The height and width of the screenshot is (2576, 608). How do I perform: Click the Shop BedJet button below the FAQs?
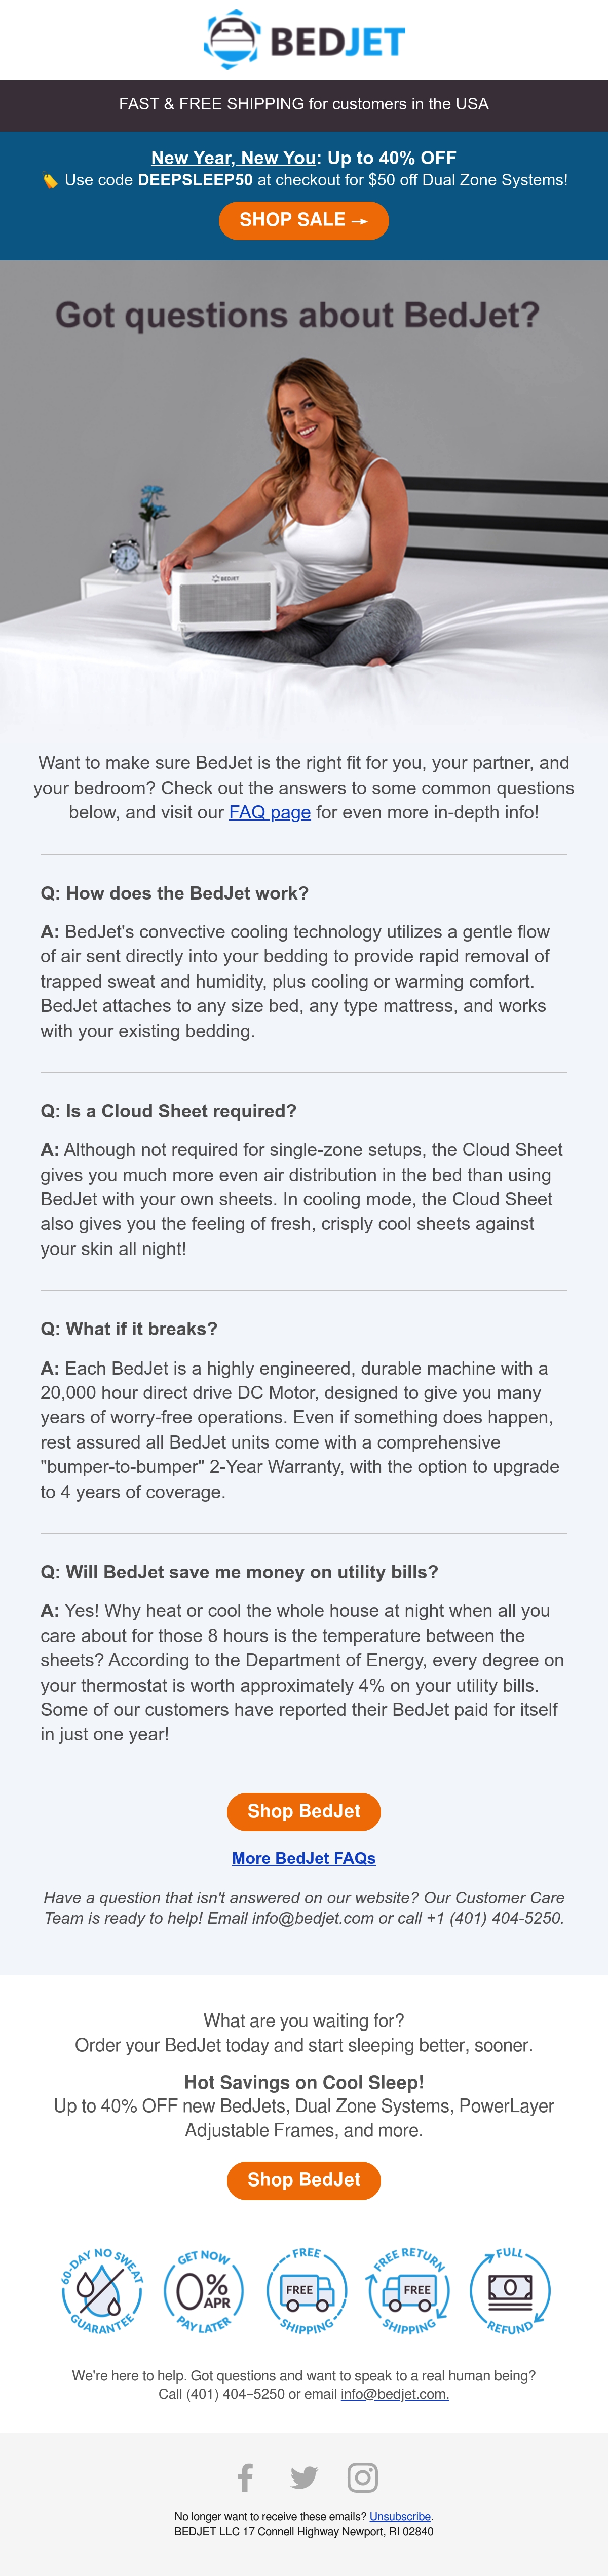[304, 1811]
